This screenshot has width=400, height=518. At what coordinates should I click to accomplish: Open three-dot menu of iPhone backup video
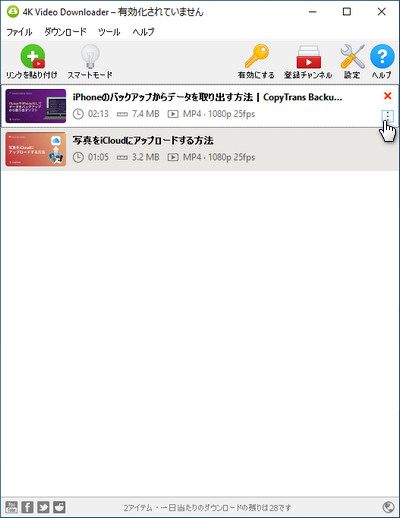point(387,116)
